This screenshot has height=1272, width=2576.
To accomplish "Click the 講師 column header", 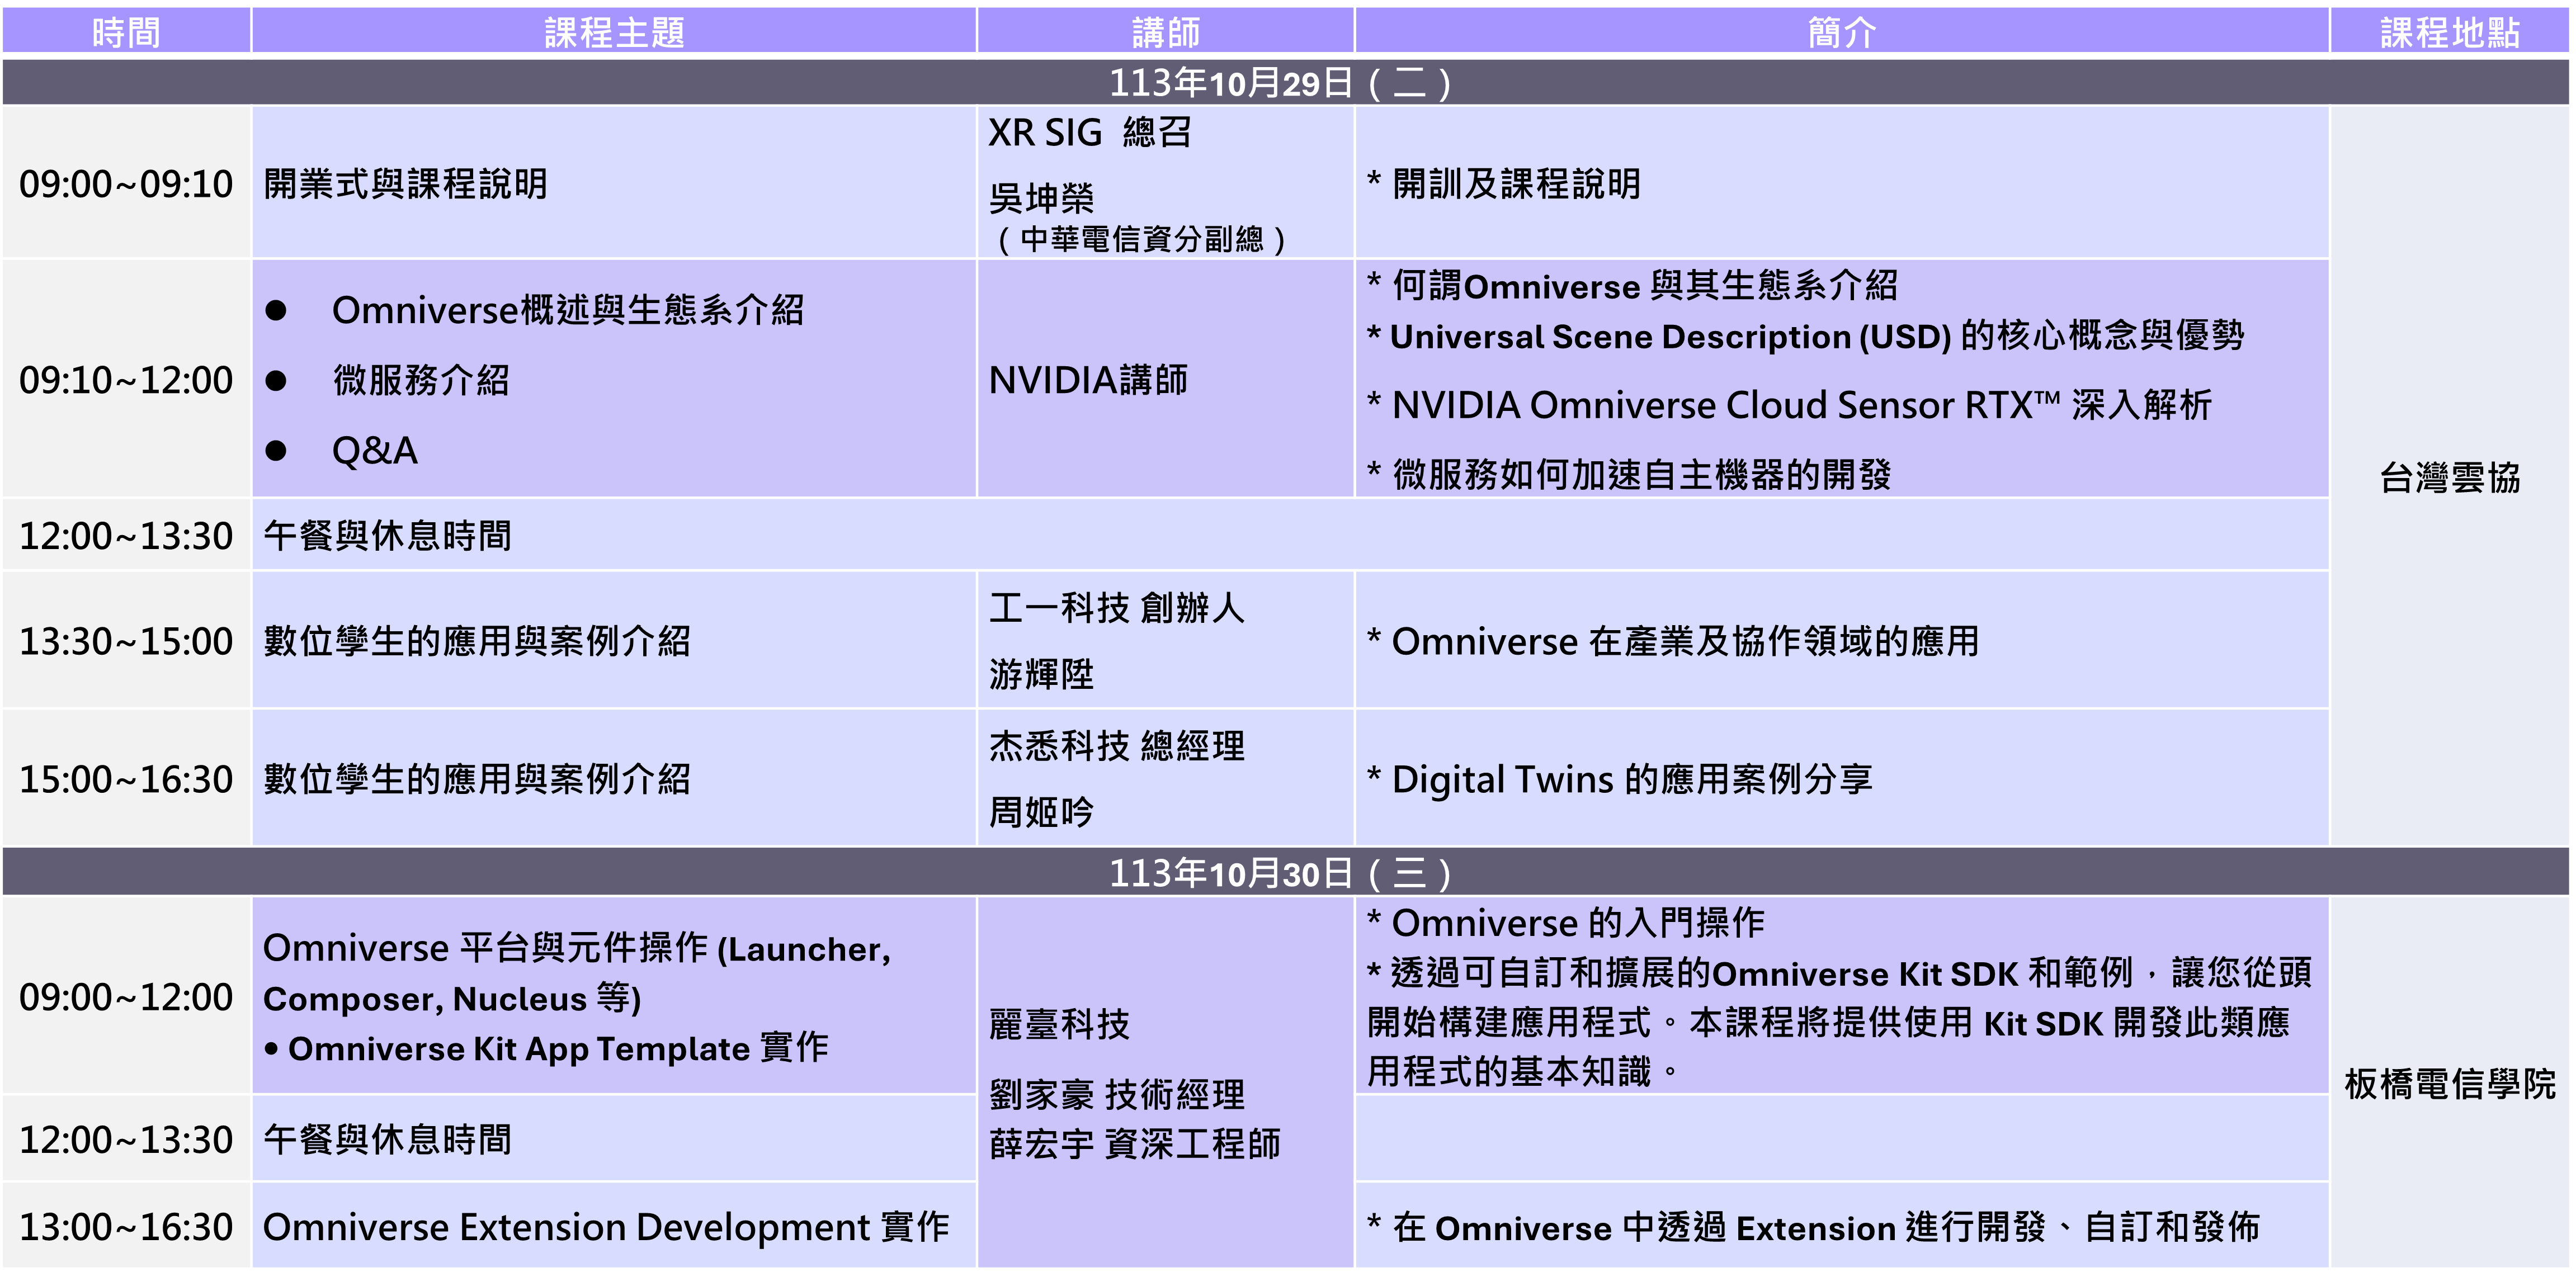I will (x=1165, y=32).
